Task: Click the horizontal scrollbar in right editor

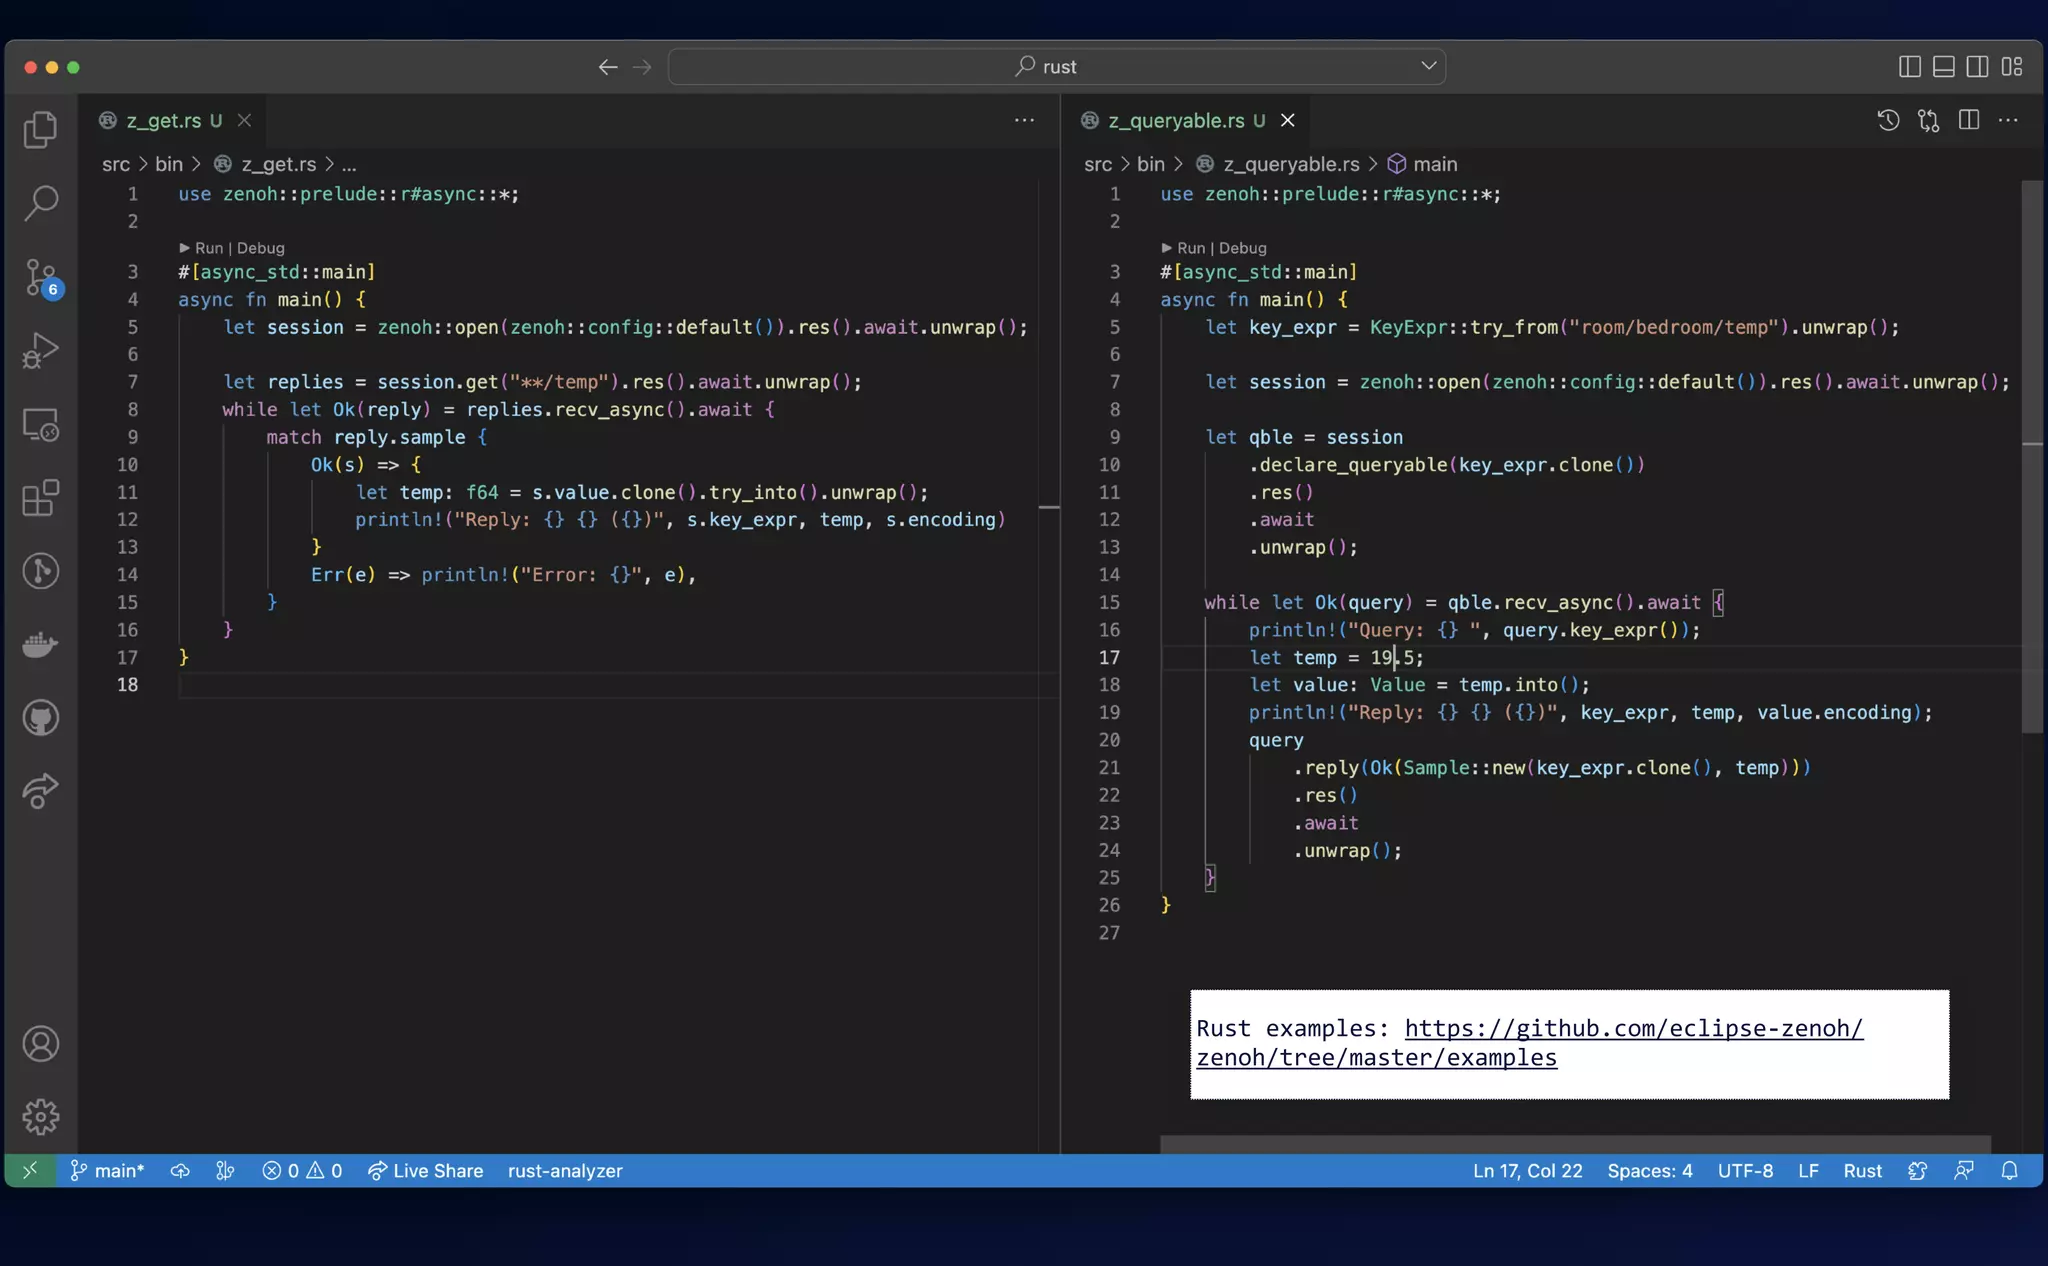Action: click(x=1575, y=1144)
